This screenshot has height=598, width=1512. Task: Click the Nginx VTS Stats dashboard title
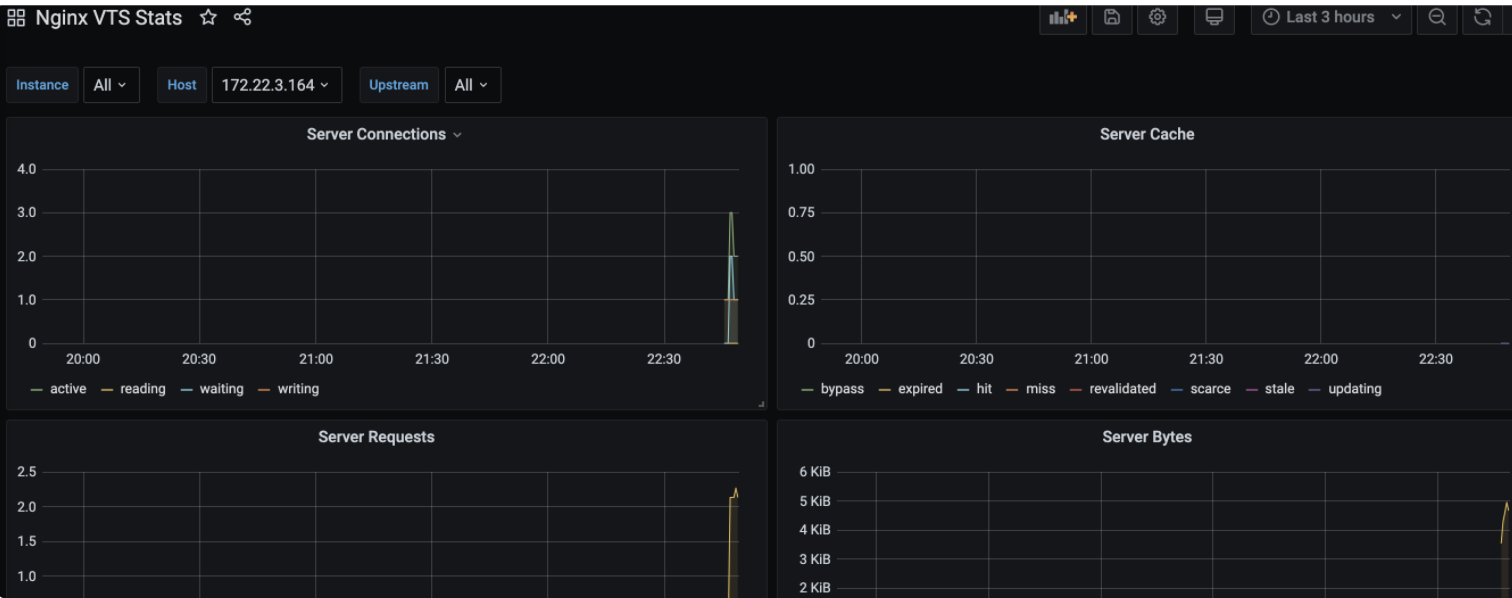[109, 17]
